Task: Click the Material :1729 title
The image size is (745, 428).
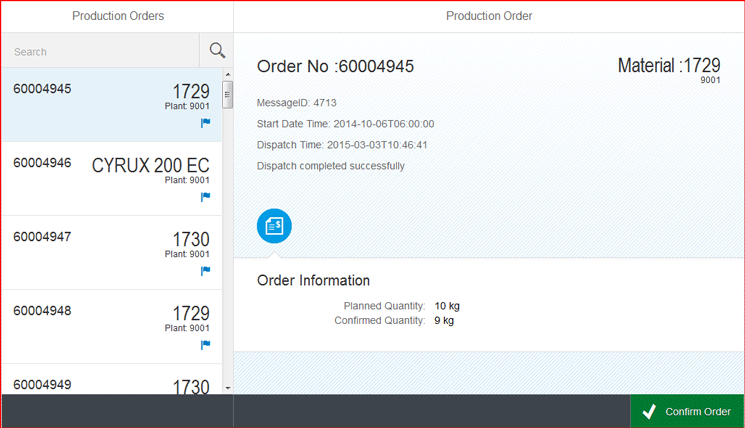Action: tap(668, 66)
